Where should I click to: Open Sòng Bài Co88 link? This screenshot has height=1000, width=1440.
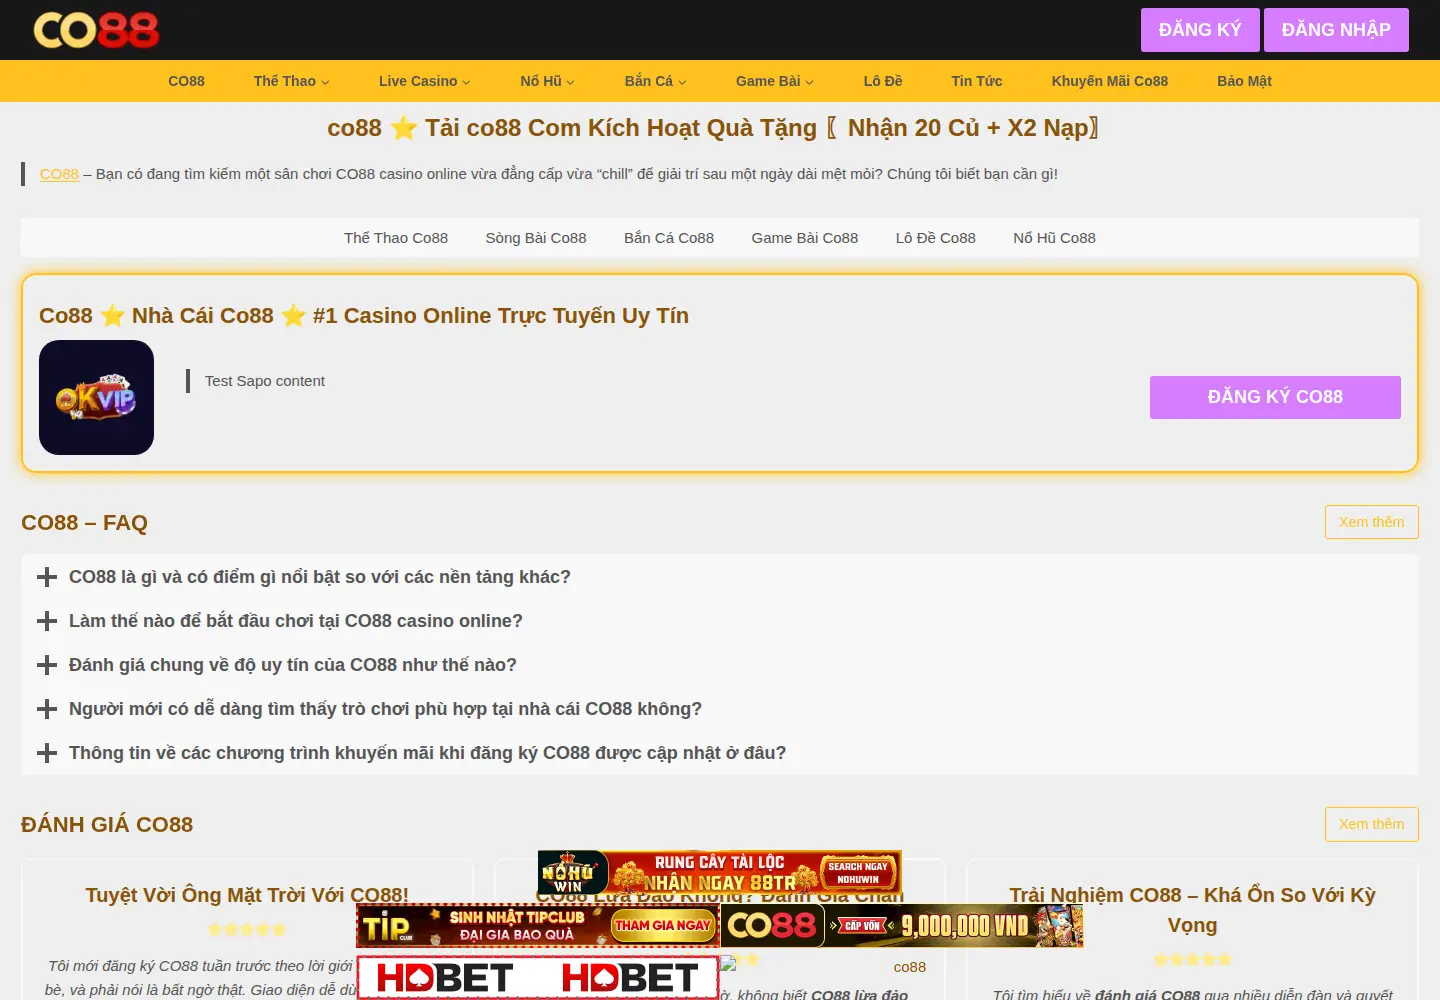click(x=536, y=238)
